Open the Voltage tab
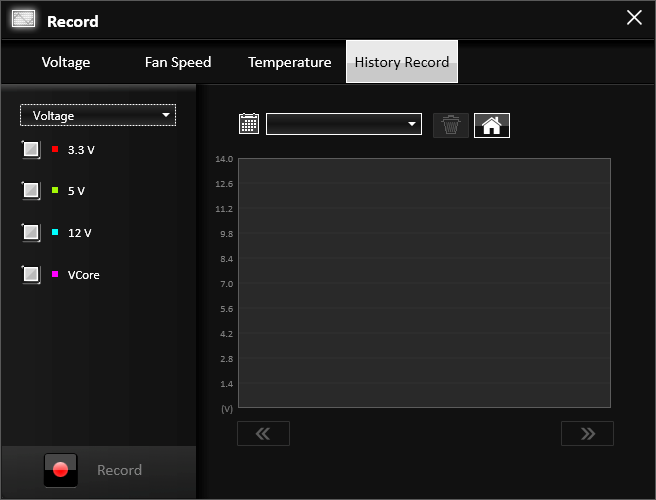 pos(66,62)
